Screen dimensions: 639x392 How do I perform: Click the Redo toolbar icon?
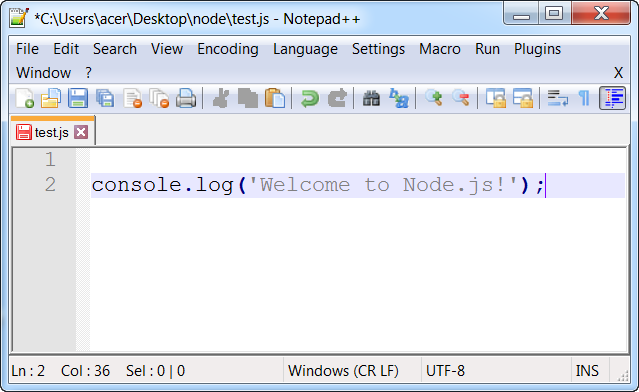(x=337, y=98)
